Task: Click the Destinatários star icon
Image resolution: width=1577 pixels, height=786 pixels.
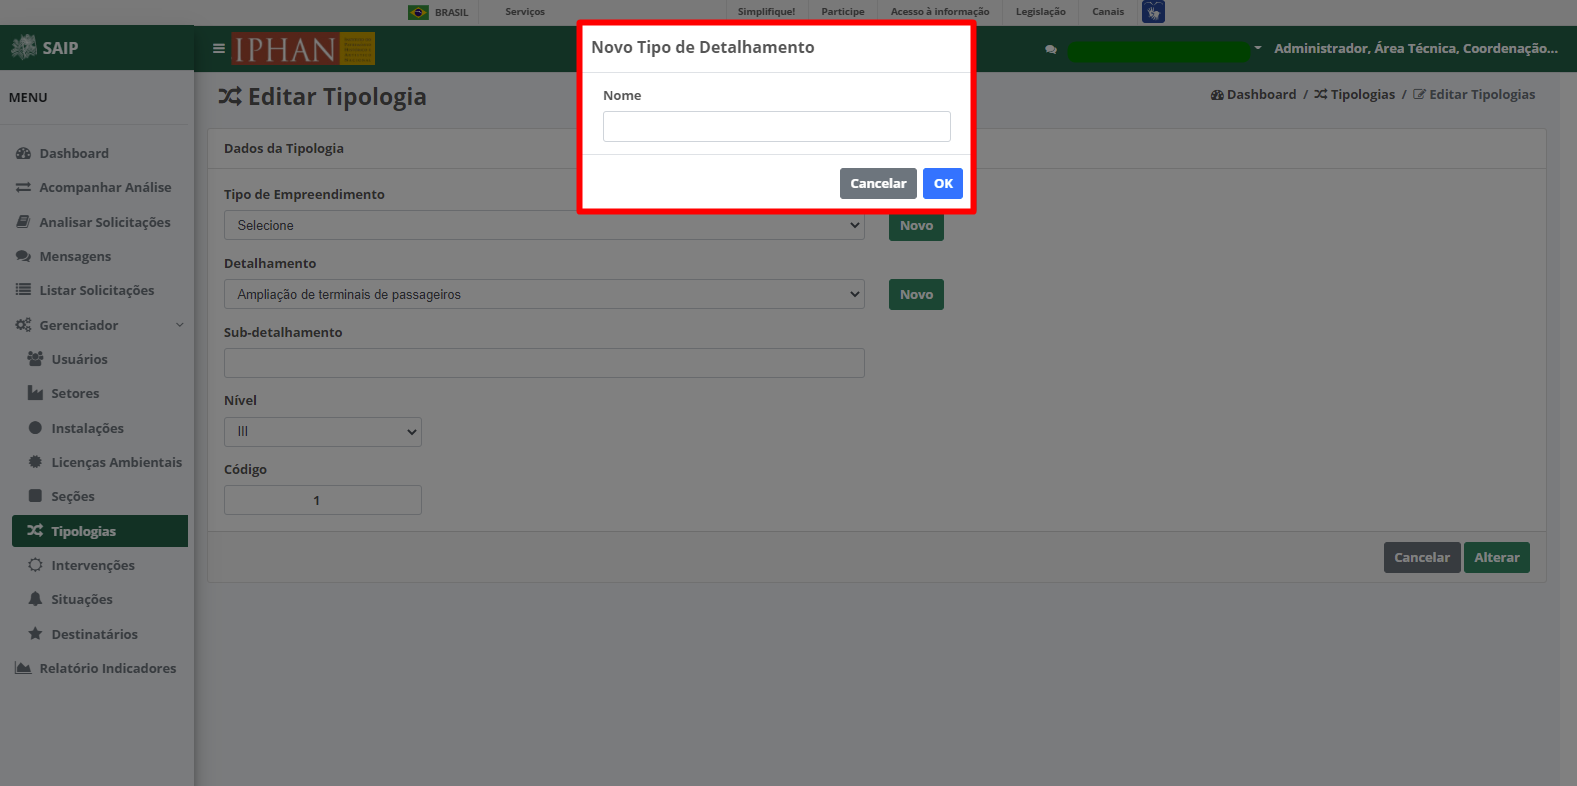Action: pyautogui.click(x=35, y=634)
